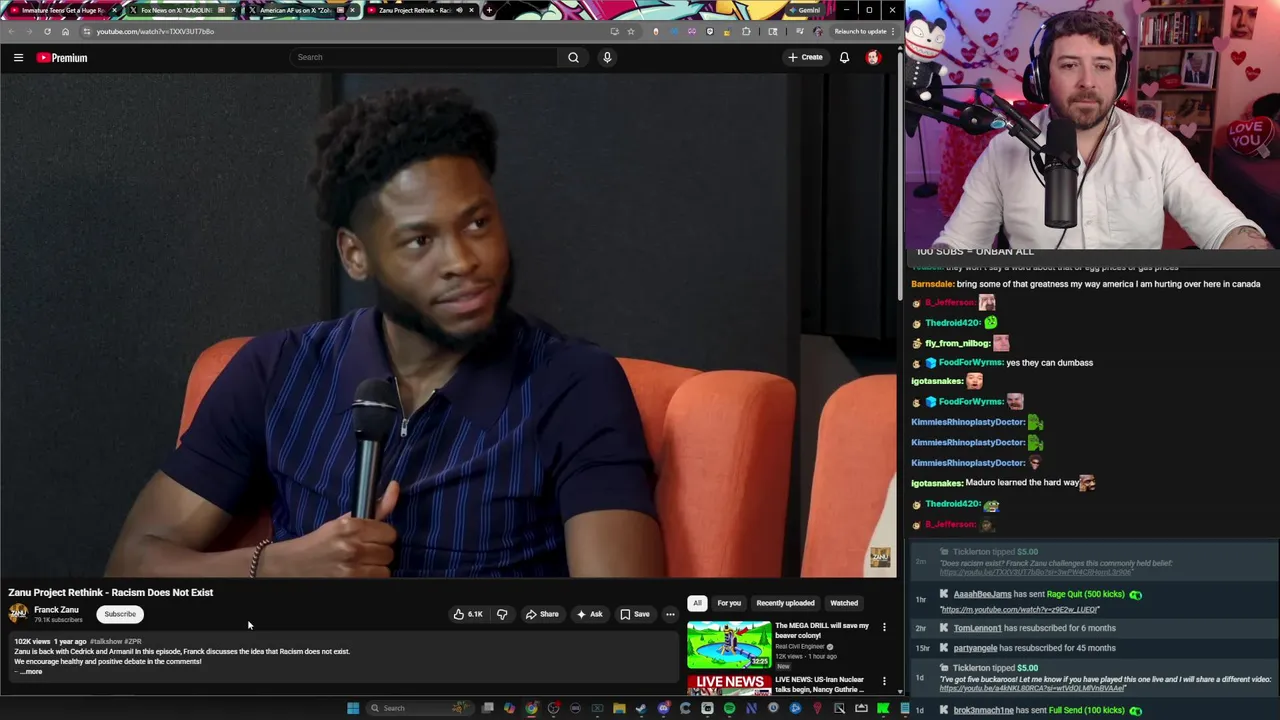
Task: Open Chrome from the taskbar
Action: 532,708
